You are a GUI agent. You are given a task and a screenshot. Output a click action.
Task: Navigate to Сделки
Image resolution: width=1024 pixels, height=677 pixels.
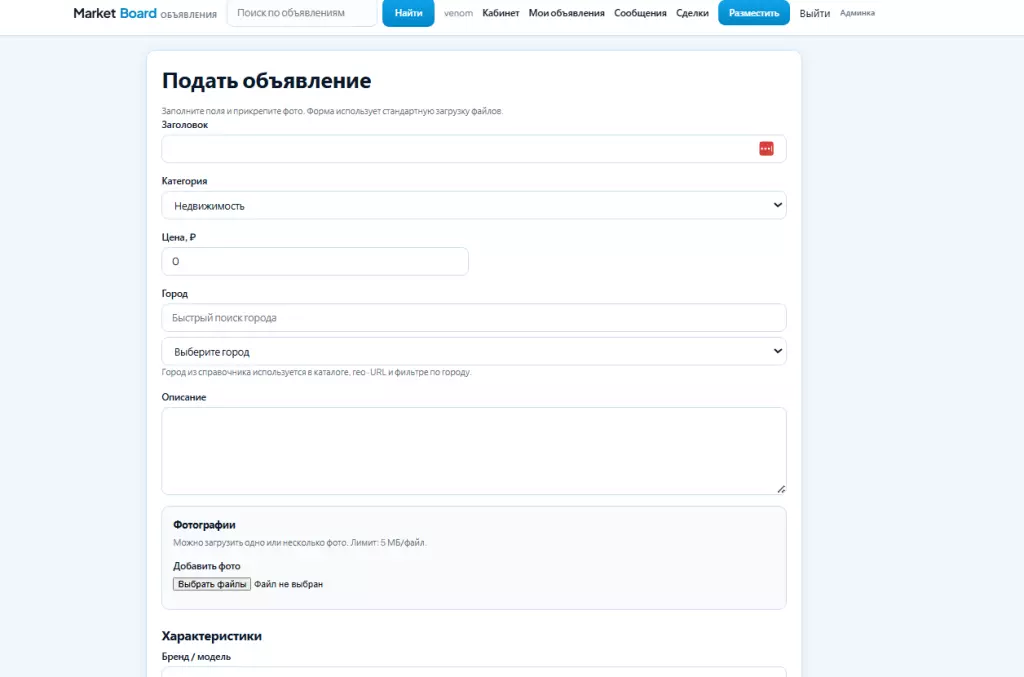pos(692,13)
